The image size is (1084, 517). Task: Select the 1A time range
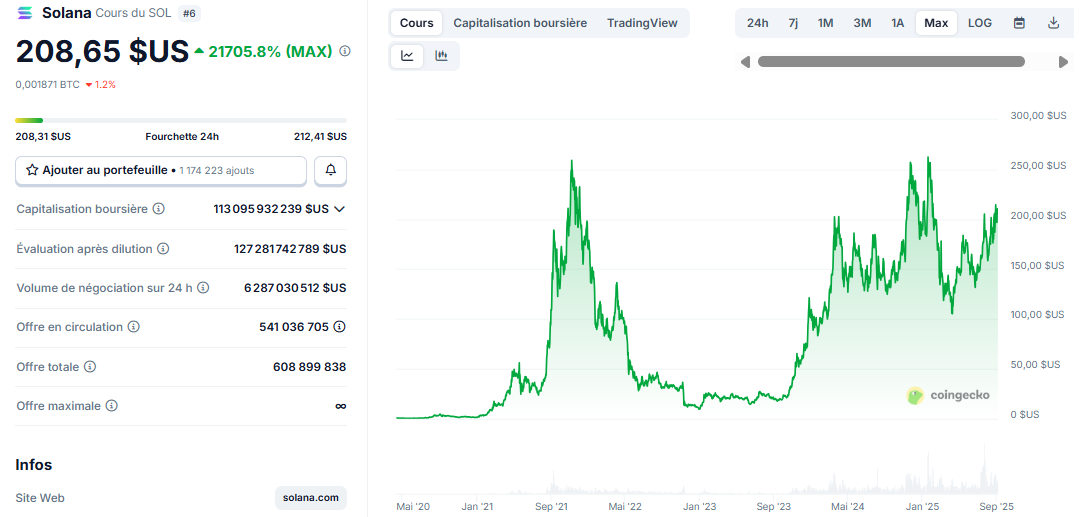pos(897,23)
